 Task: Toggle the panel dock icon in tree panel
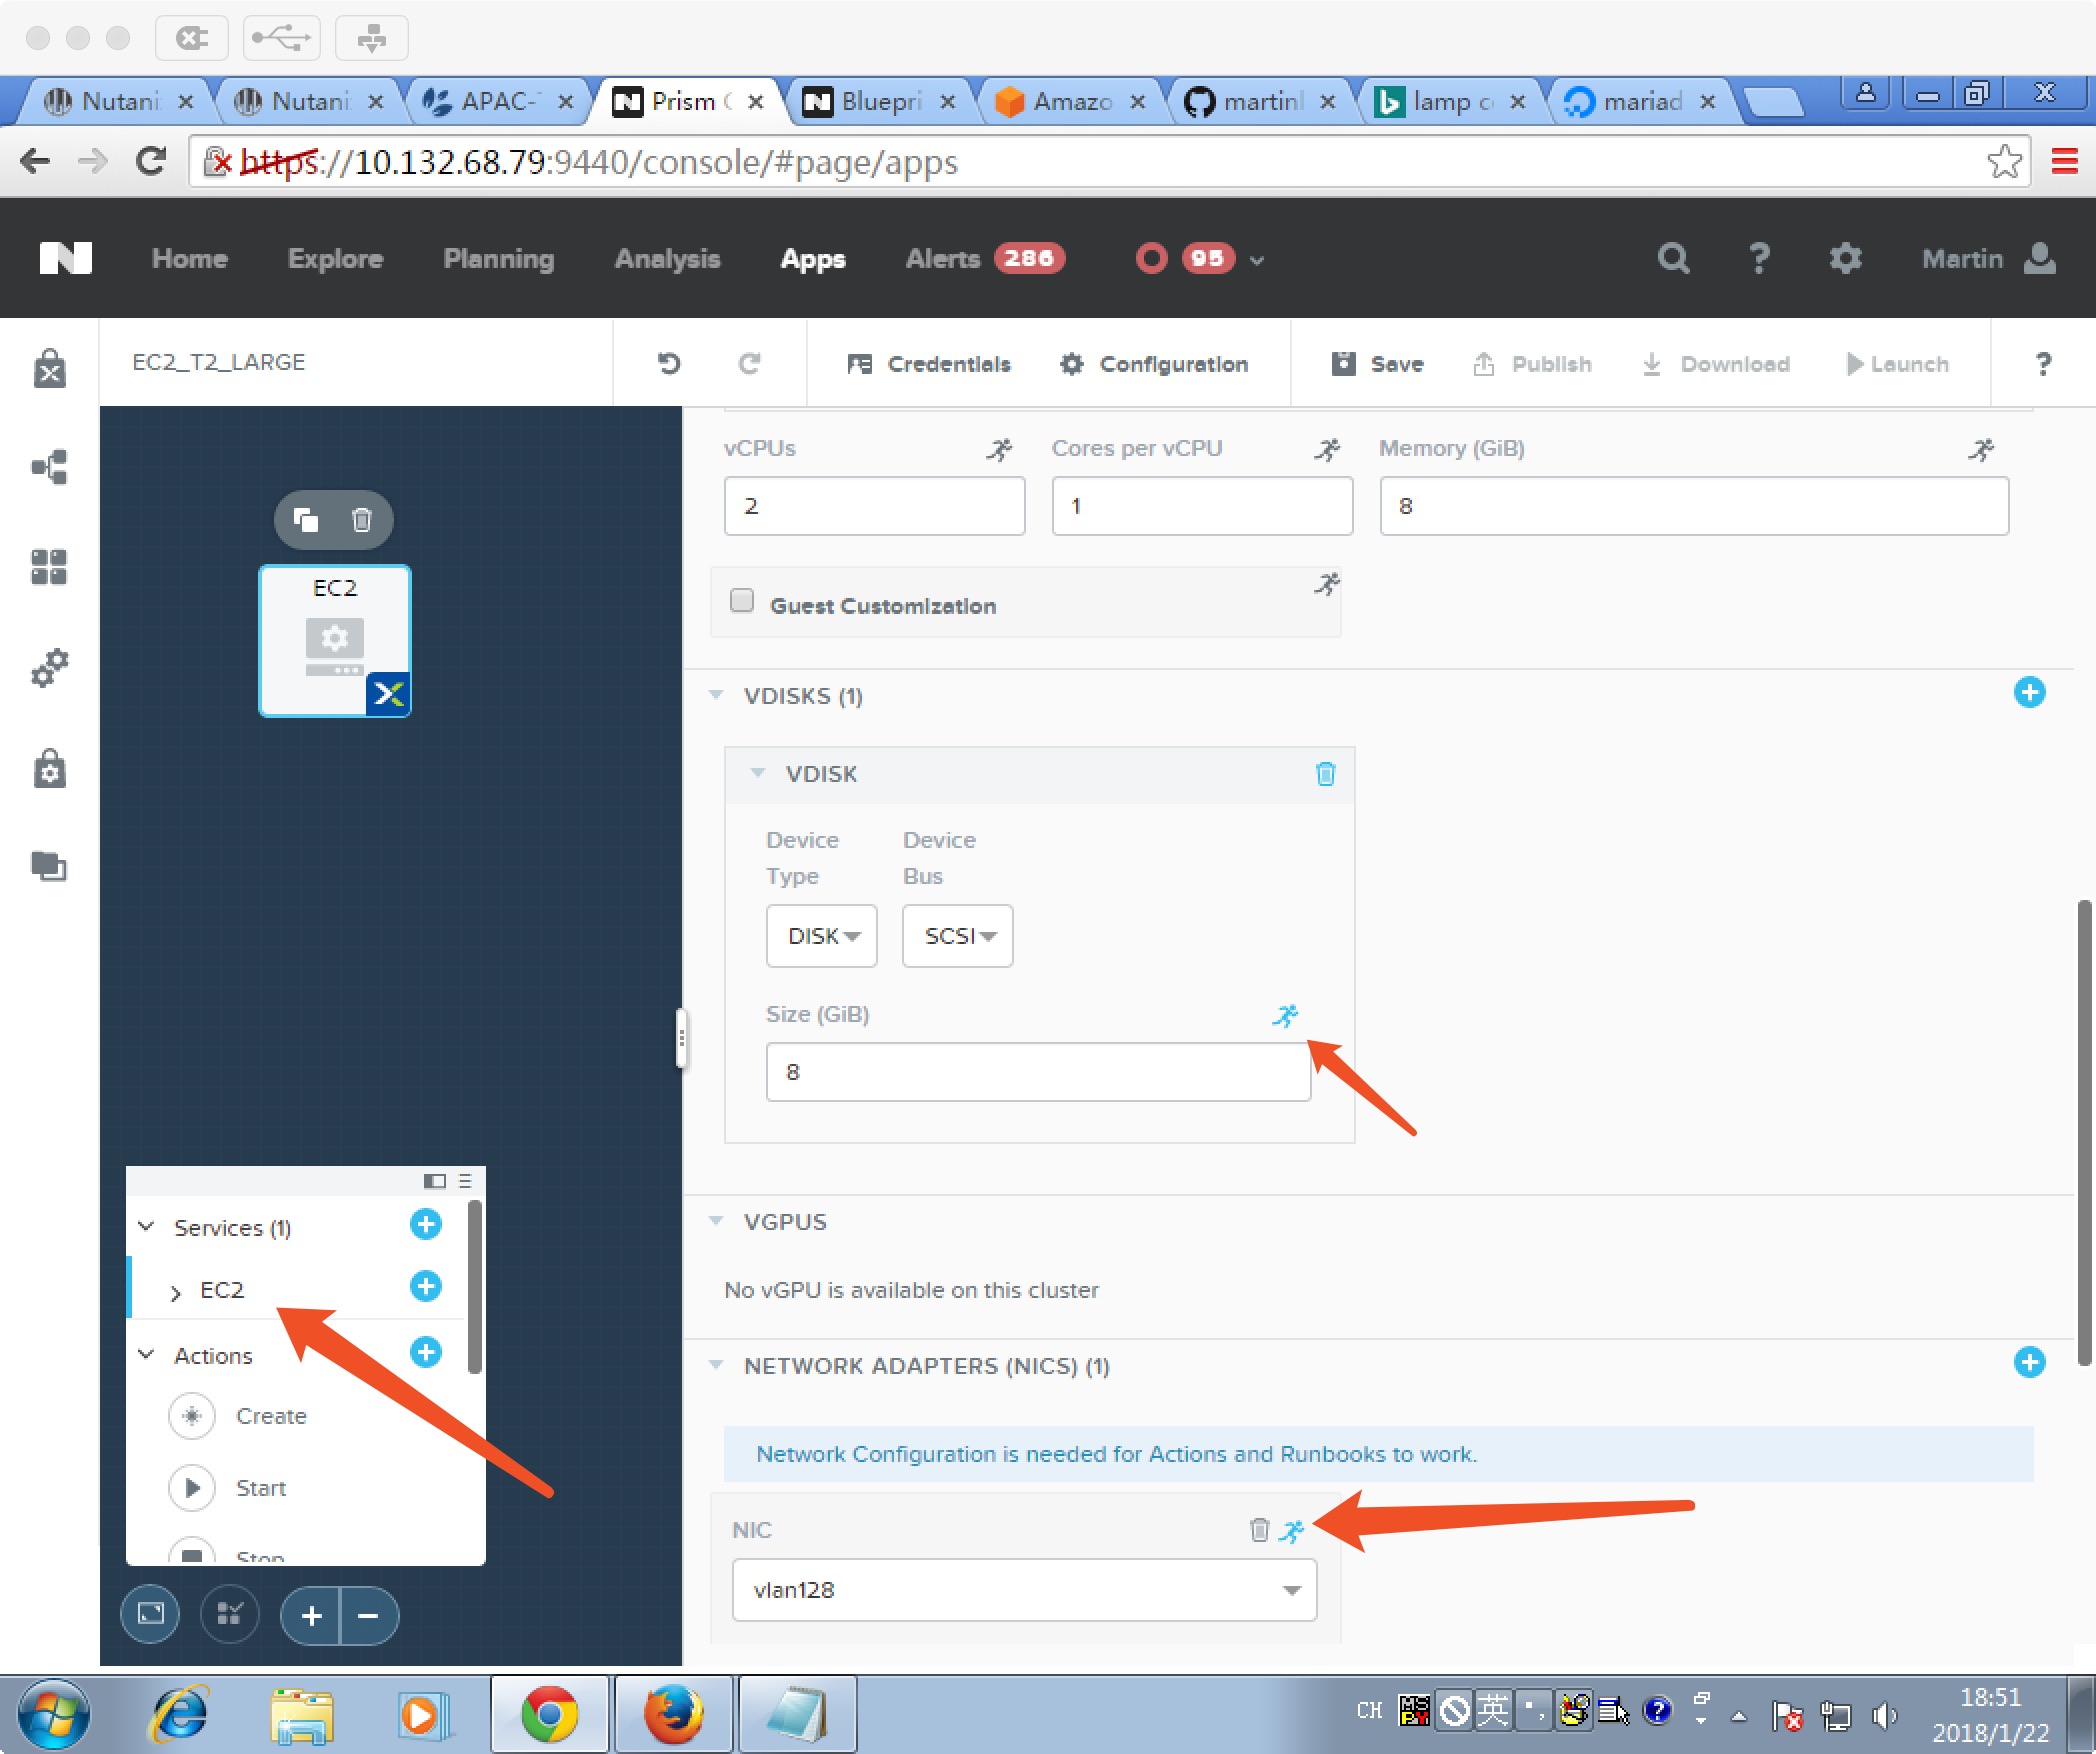(434, 1181)
